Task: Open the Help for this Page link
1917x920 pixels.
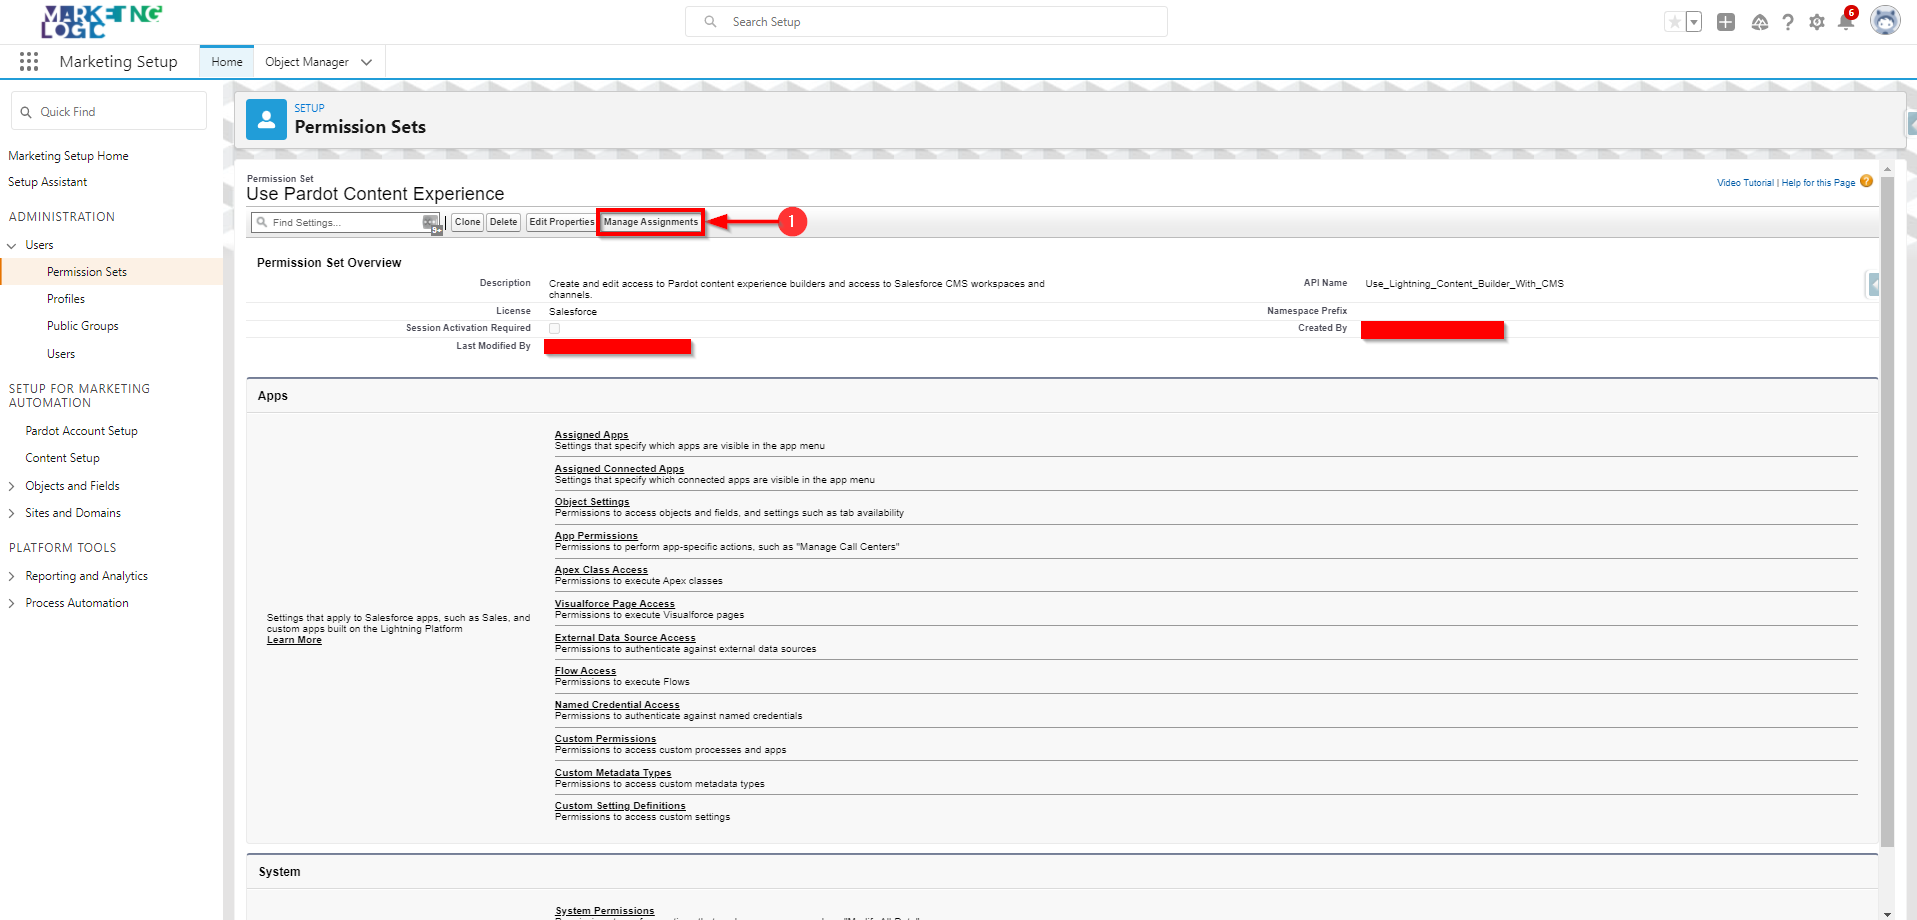Action: tap(1818, 183)
